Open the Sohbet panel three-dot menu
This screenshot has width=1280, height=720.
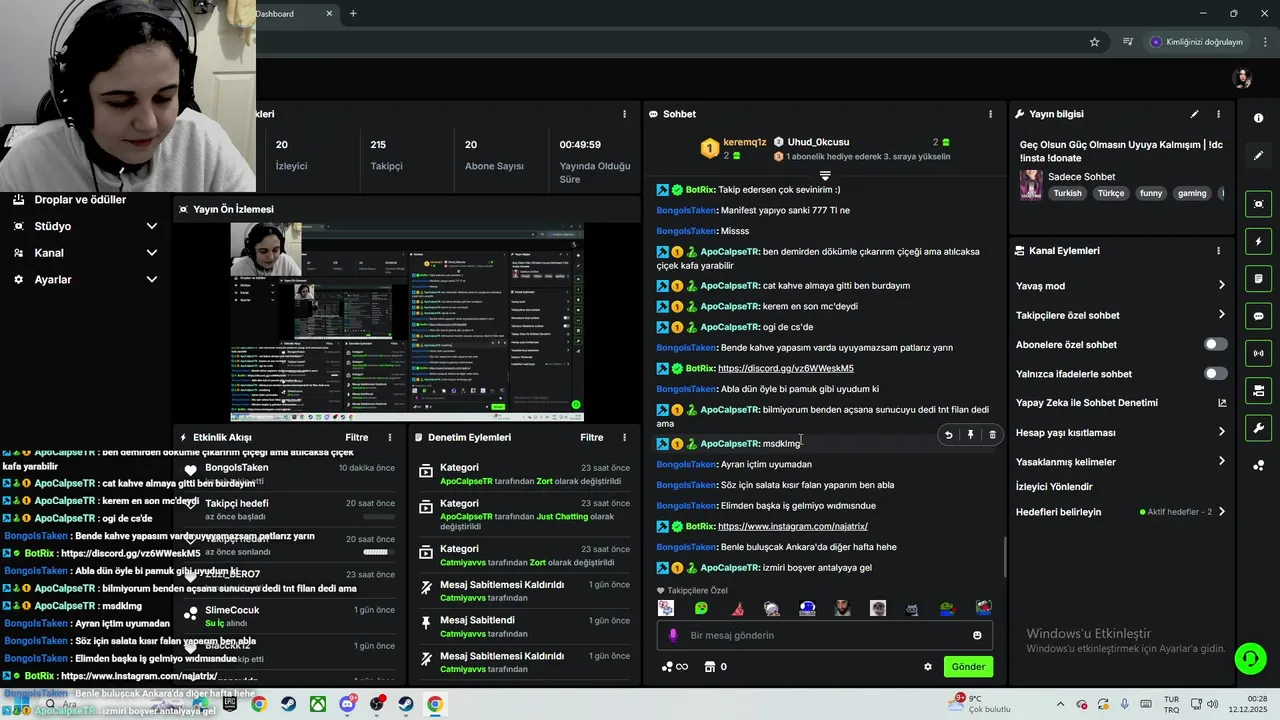tap(990, 114)
